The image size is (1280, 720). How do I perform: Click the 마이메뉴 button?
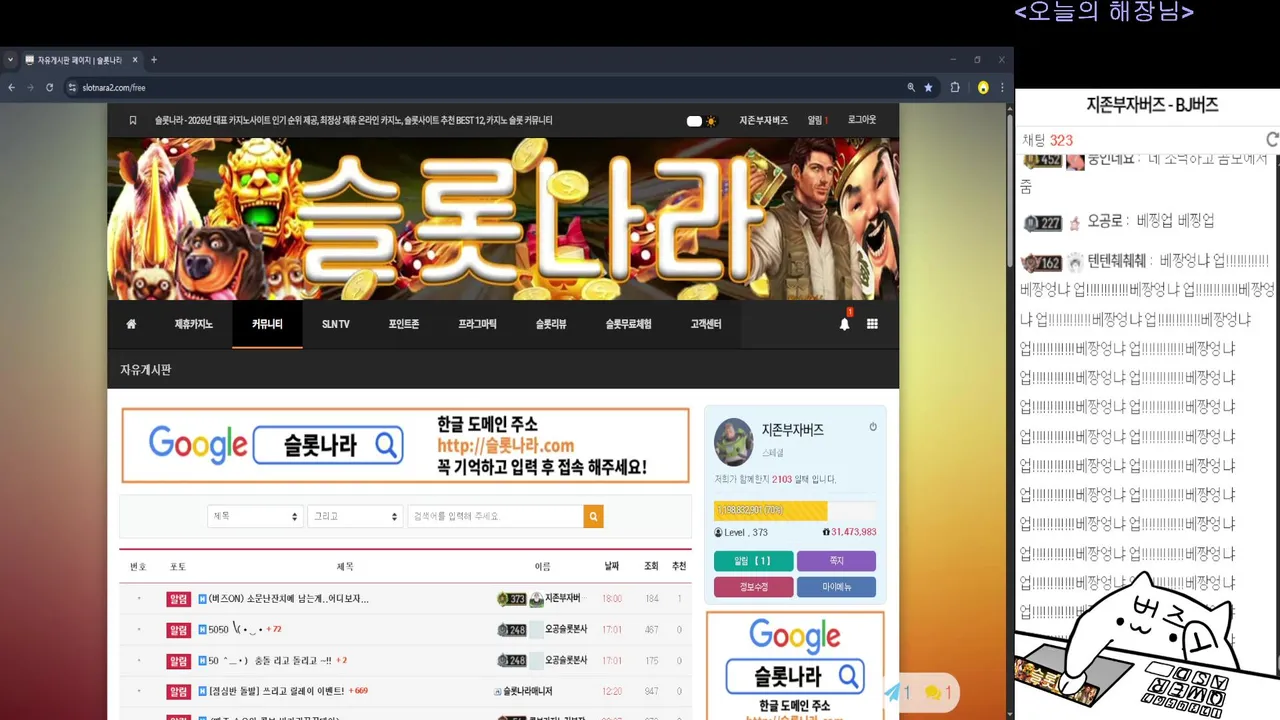click(x=836, y=587)
